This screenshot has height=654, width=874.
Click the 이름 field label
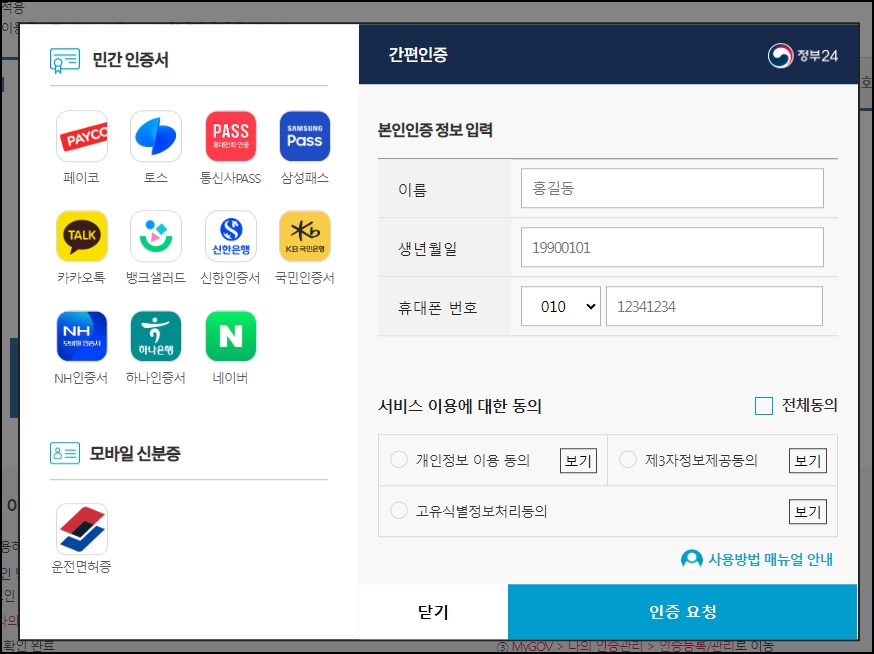[x=412, y=190]
